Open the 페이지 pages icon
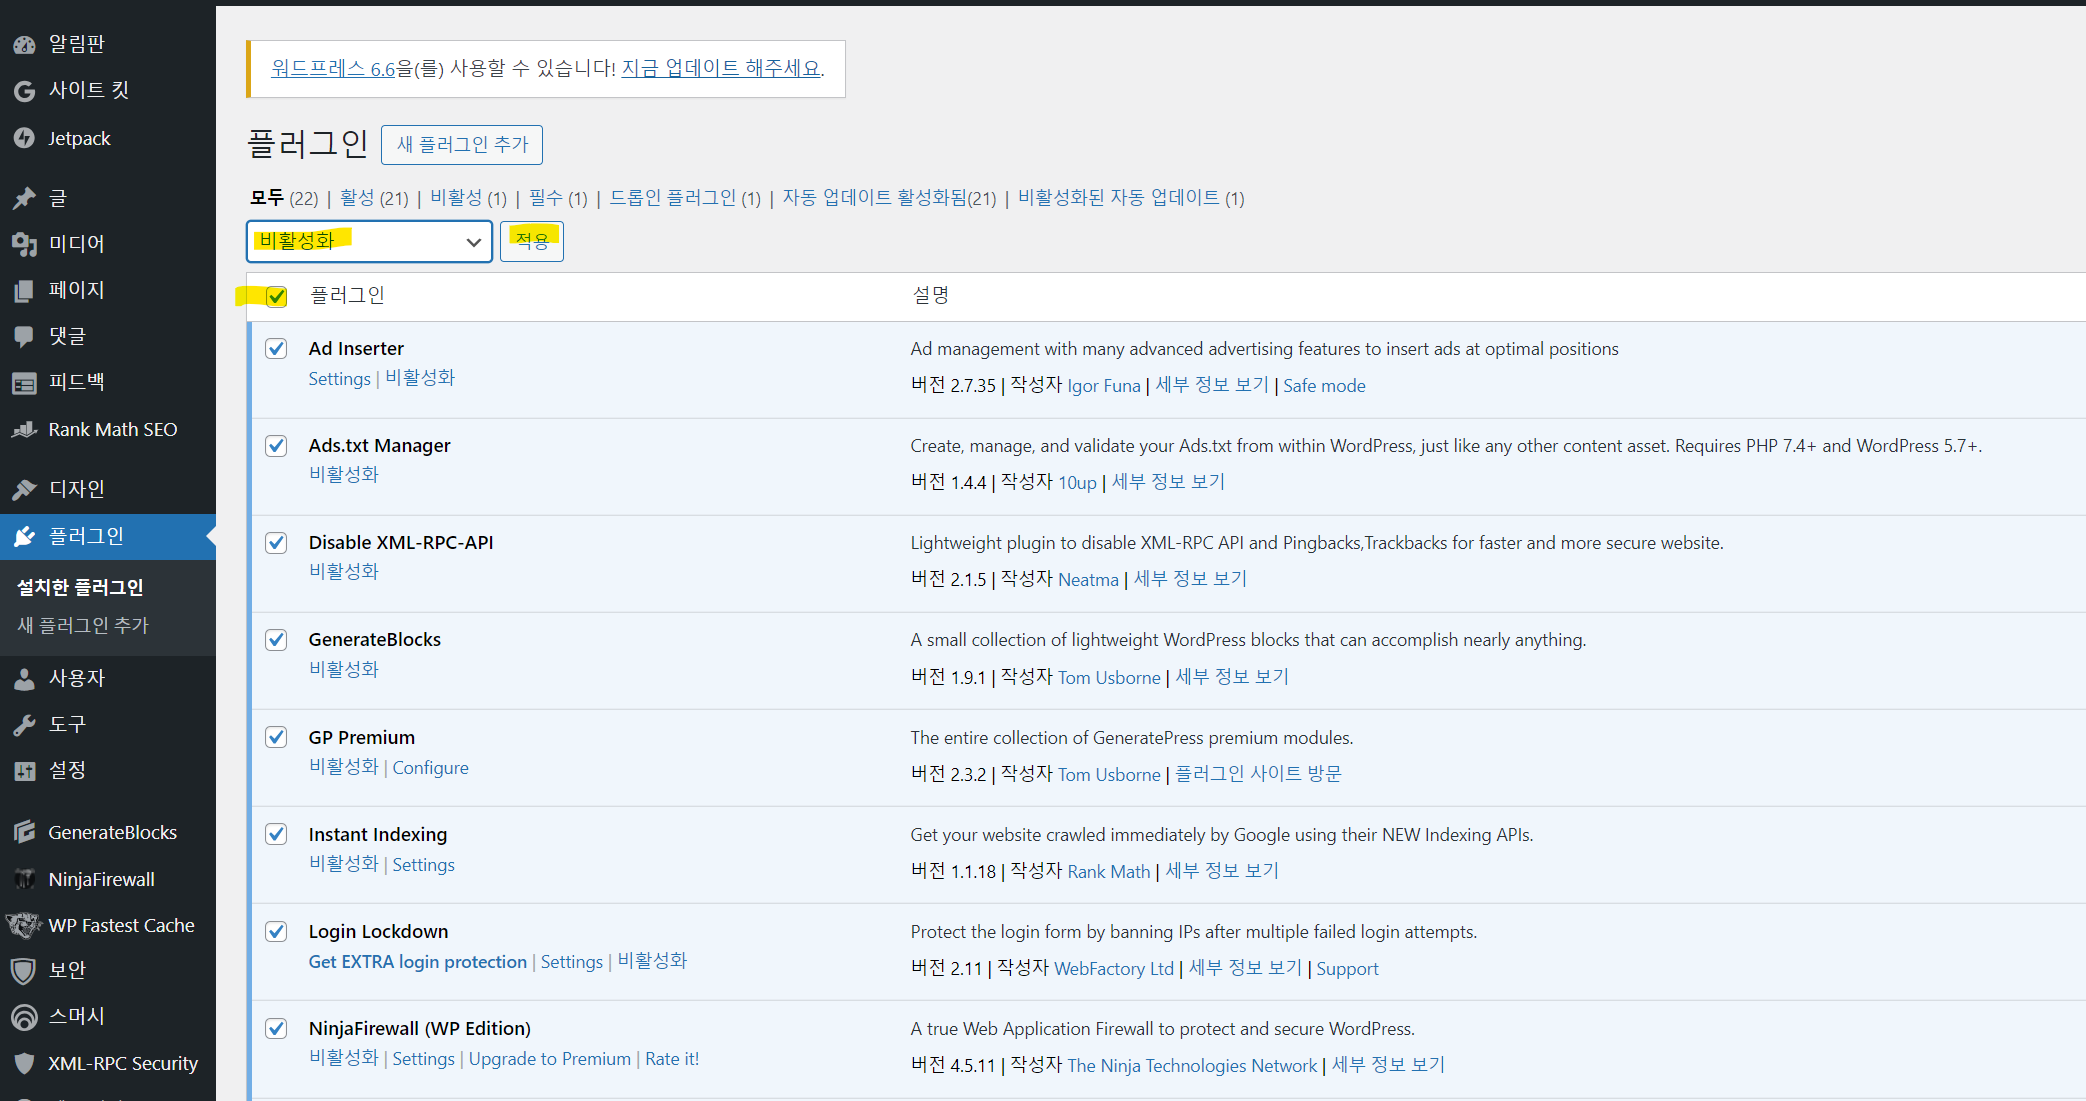Screen dimensions: 2086x1101 pos(24,290)
